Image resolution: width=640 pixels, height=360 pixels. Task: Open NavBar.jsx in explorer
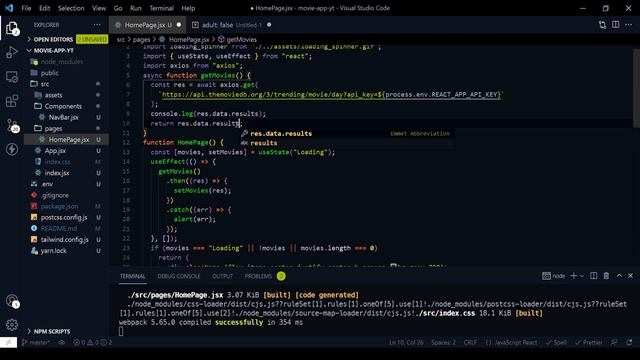(x=67, y=118)
